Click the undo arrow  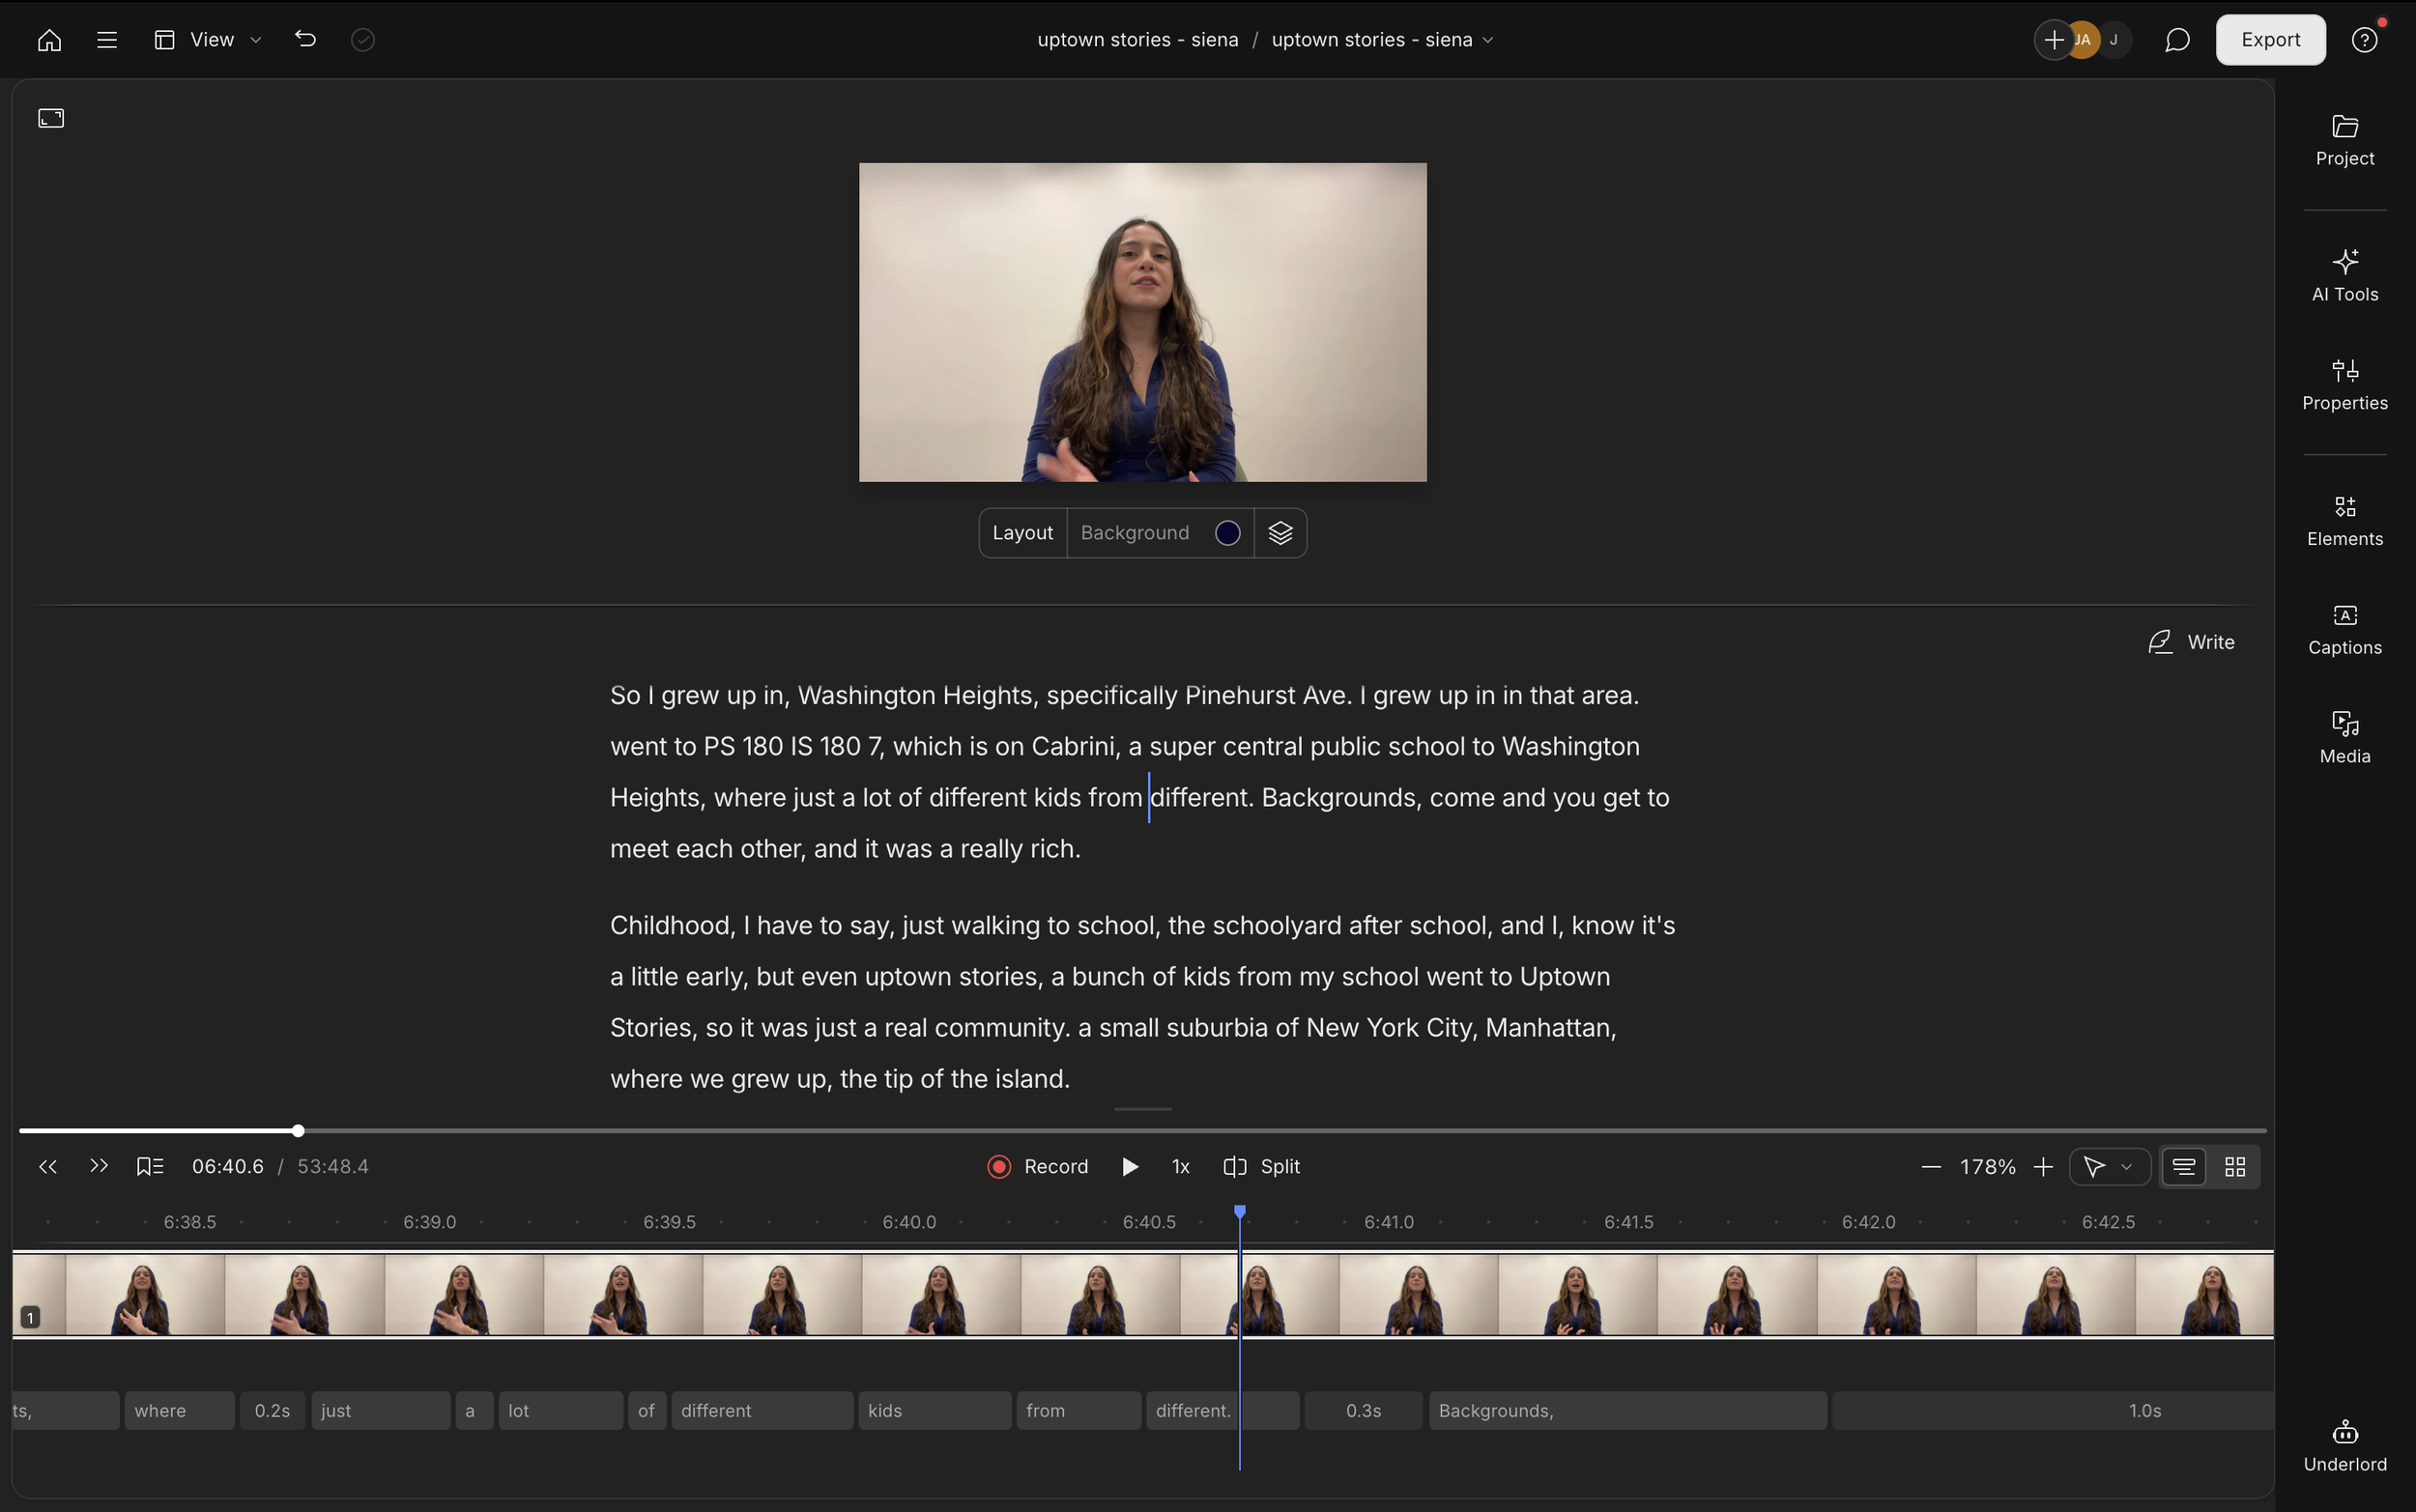coord(305,40)
